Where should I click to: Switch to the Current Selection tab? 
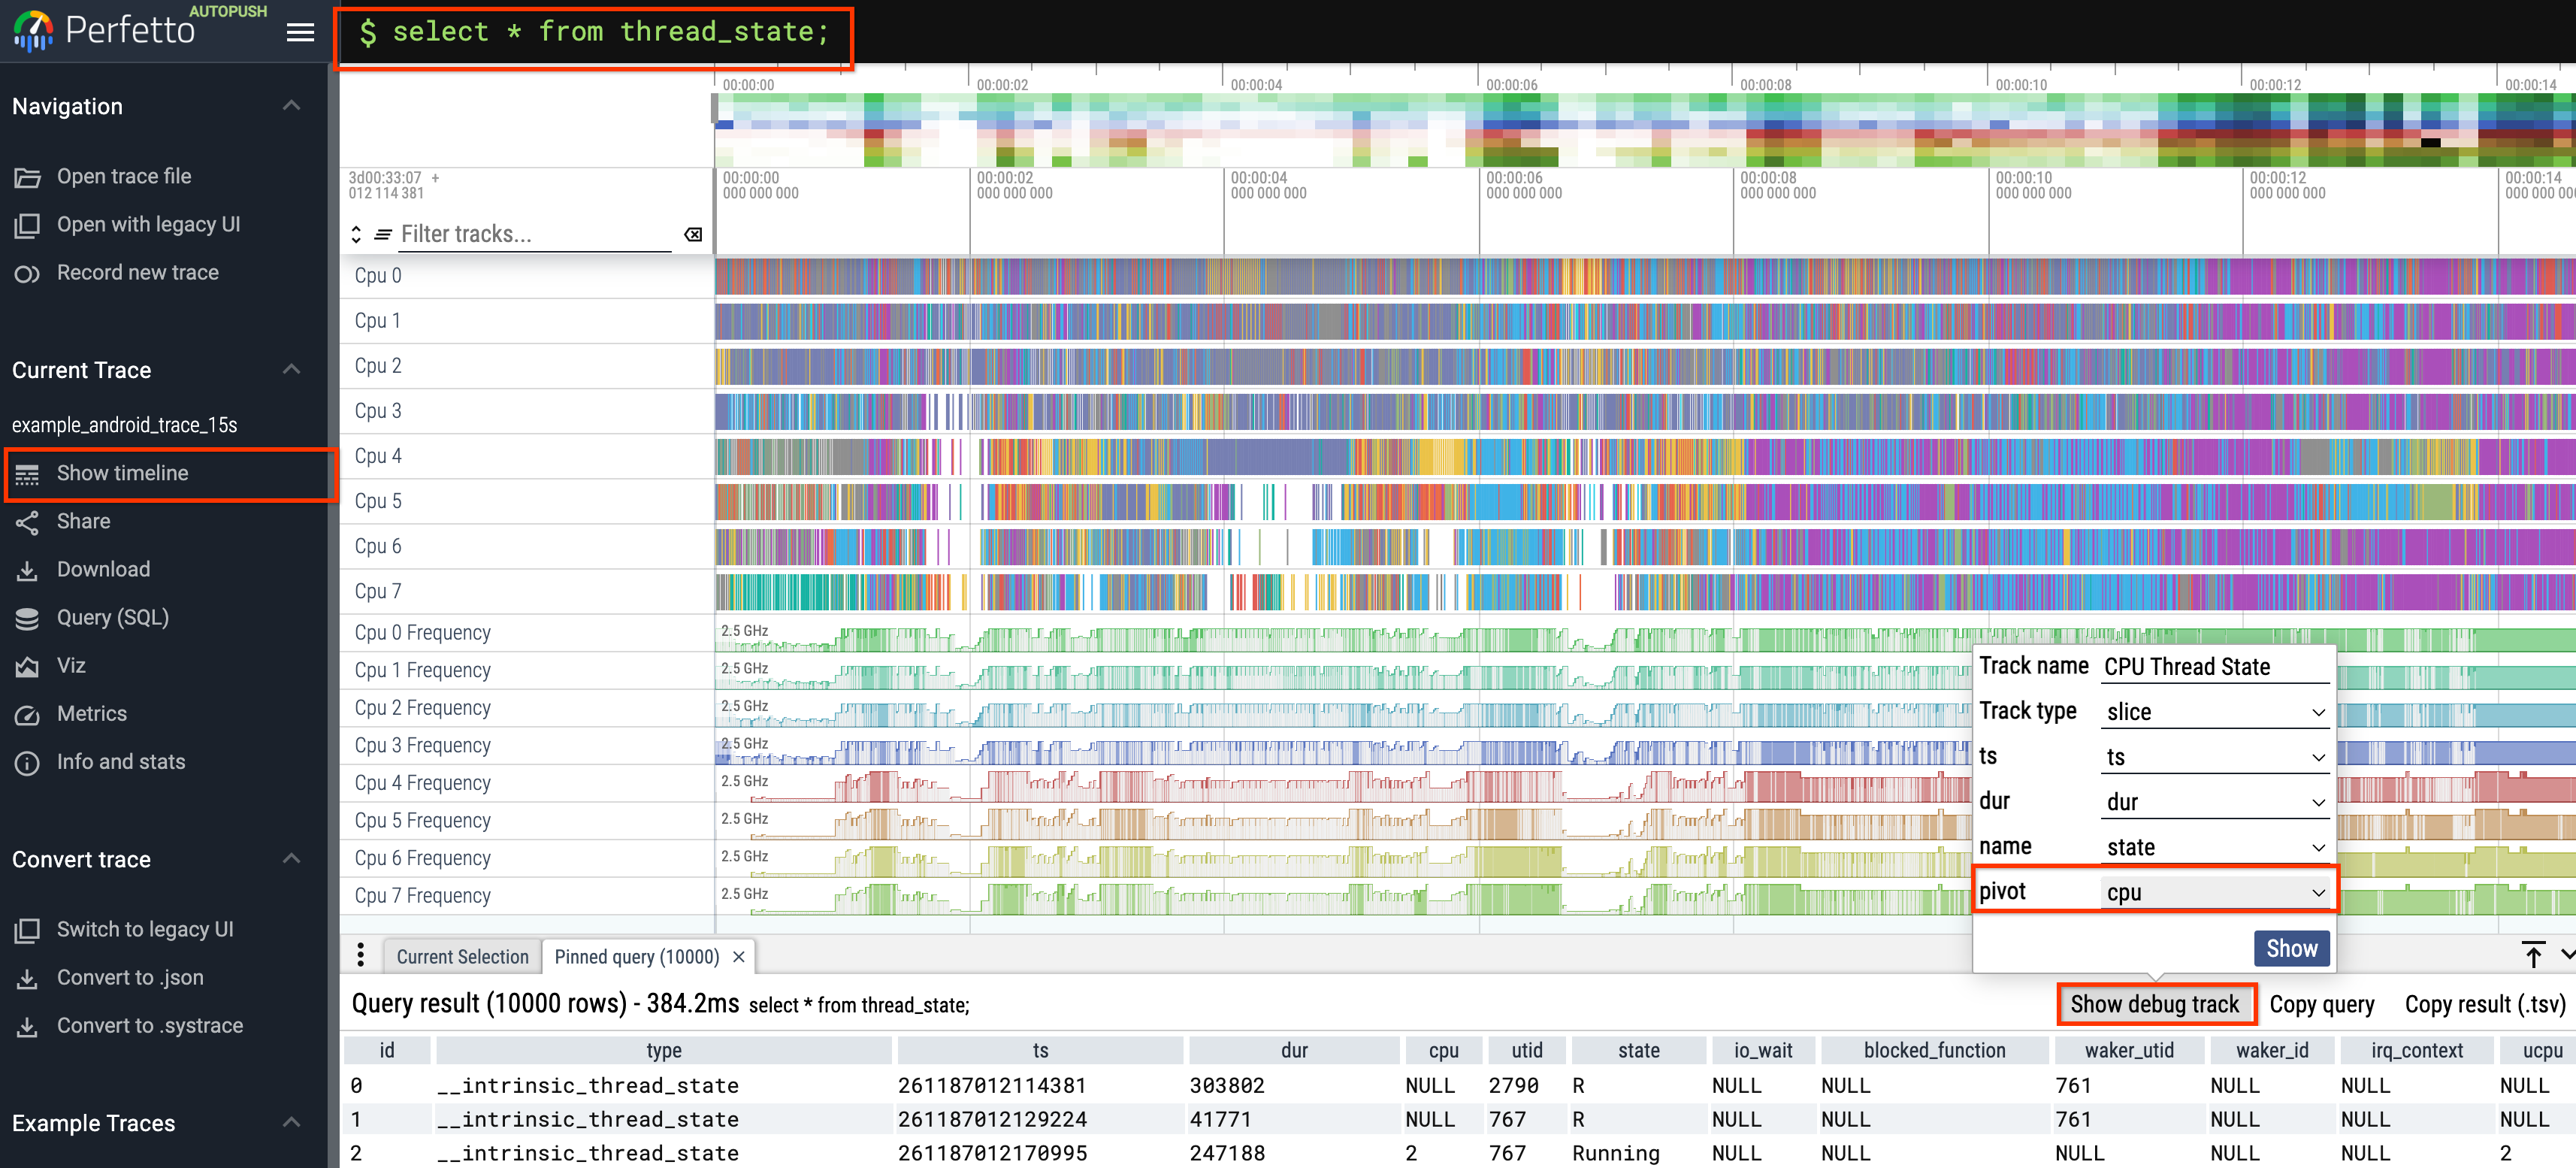462,956
